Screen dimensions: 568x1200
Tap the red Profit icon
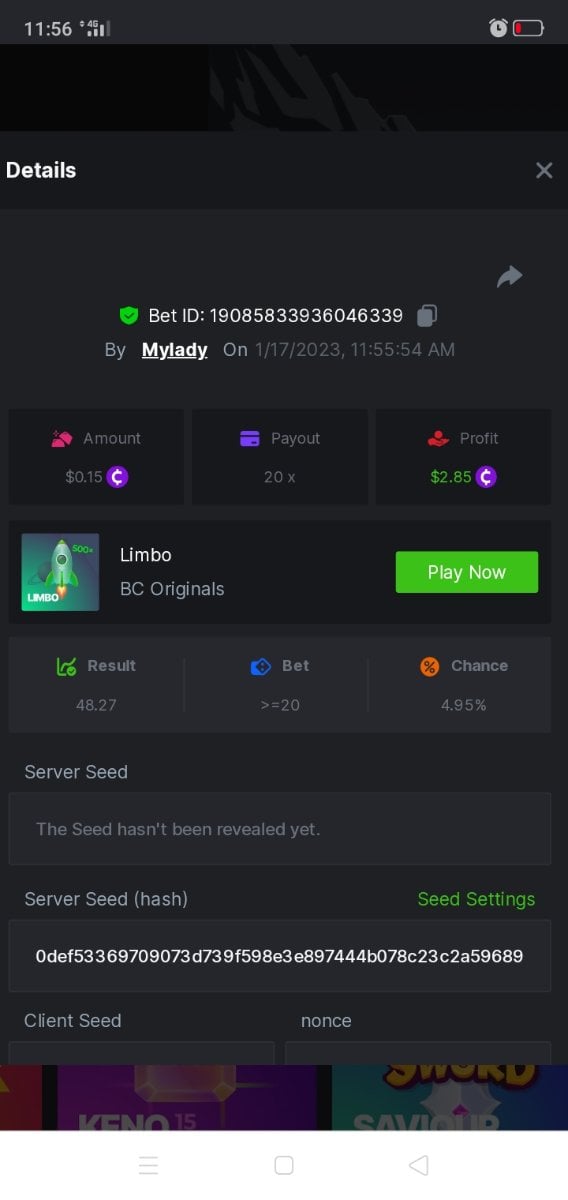[438, 438]
